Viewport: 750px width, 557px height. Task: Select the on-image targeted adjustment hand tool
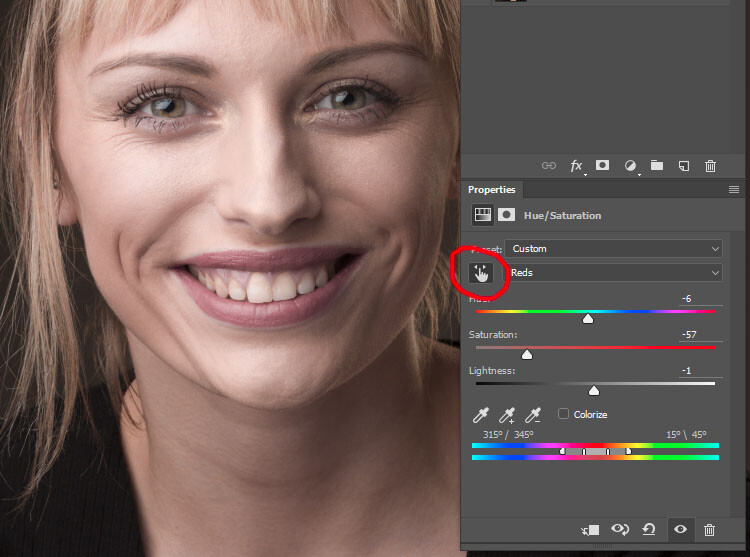point(482,273)
